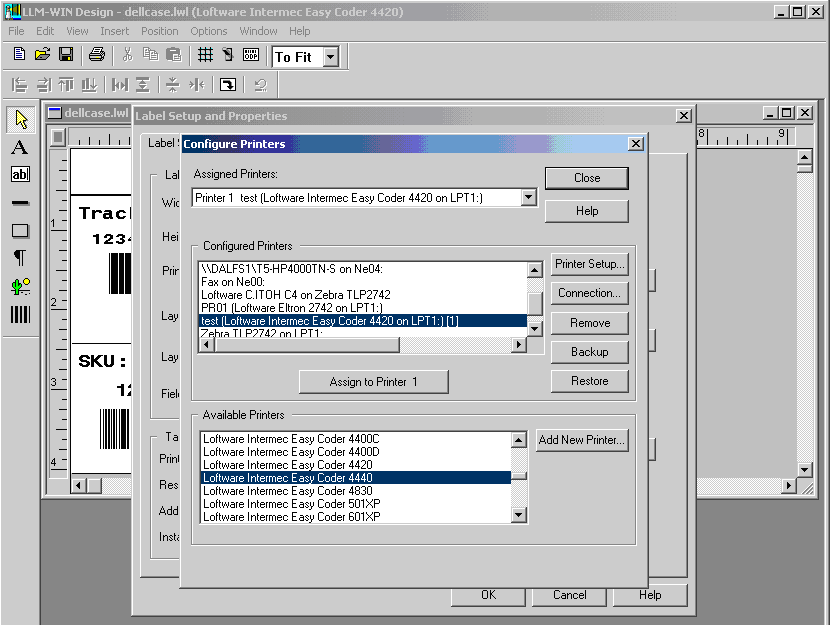Open the Assigned Printers dropdown
This screenshot has height=625, width=830.
point(529,198)
